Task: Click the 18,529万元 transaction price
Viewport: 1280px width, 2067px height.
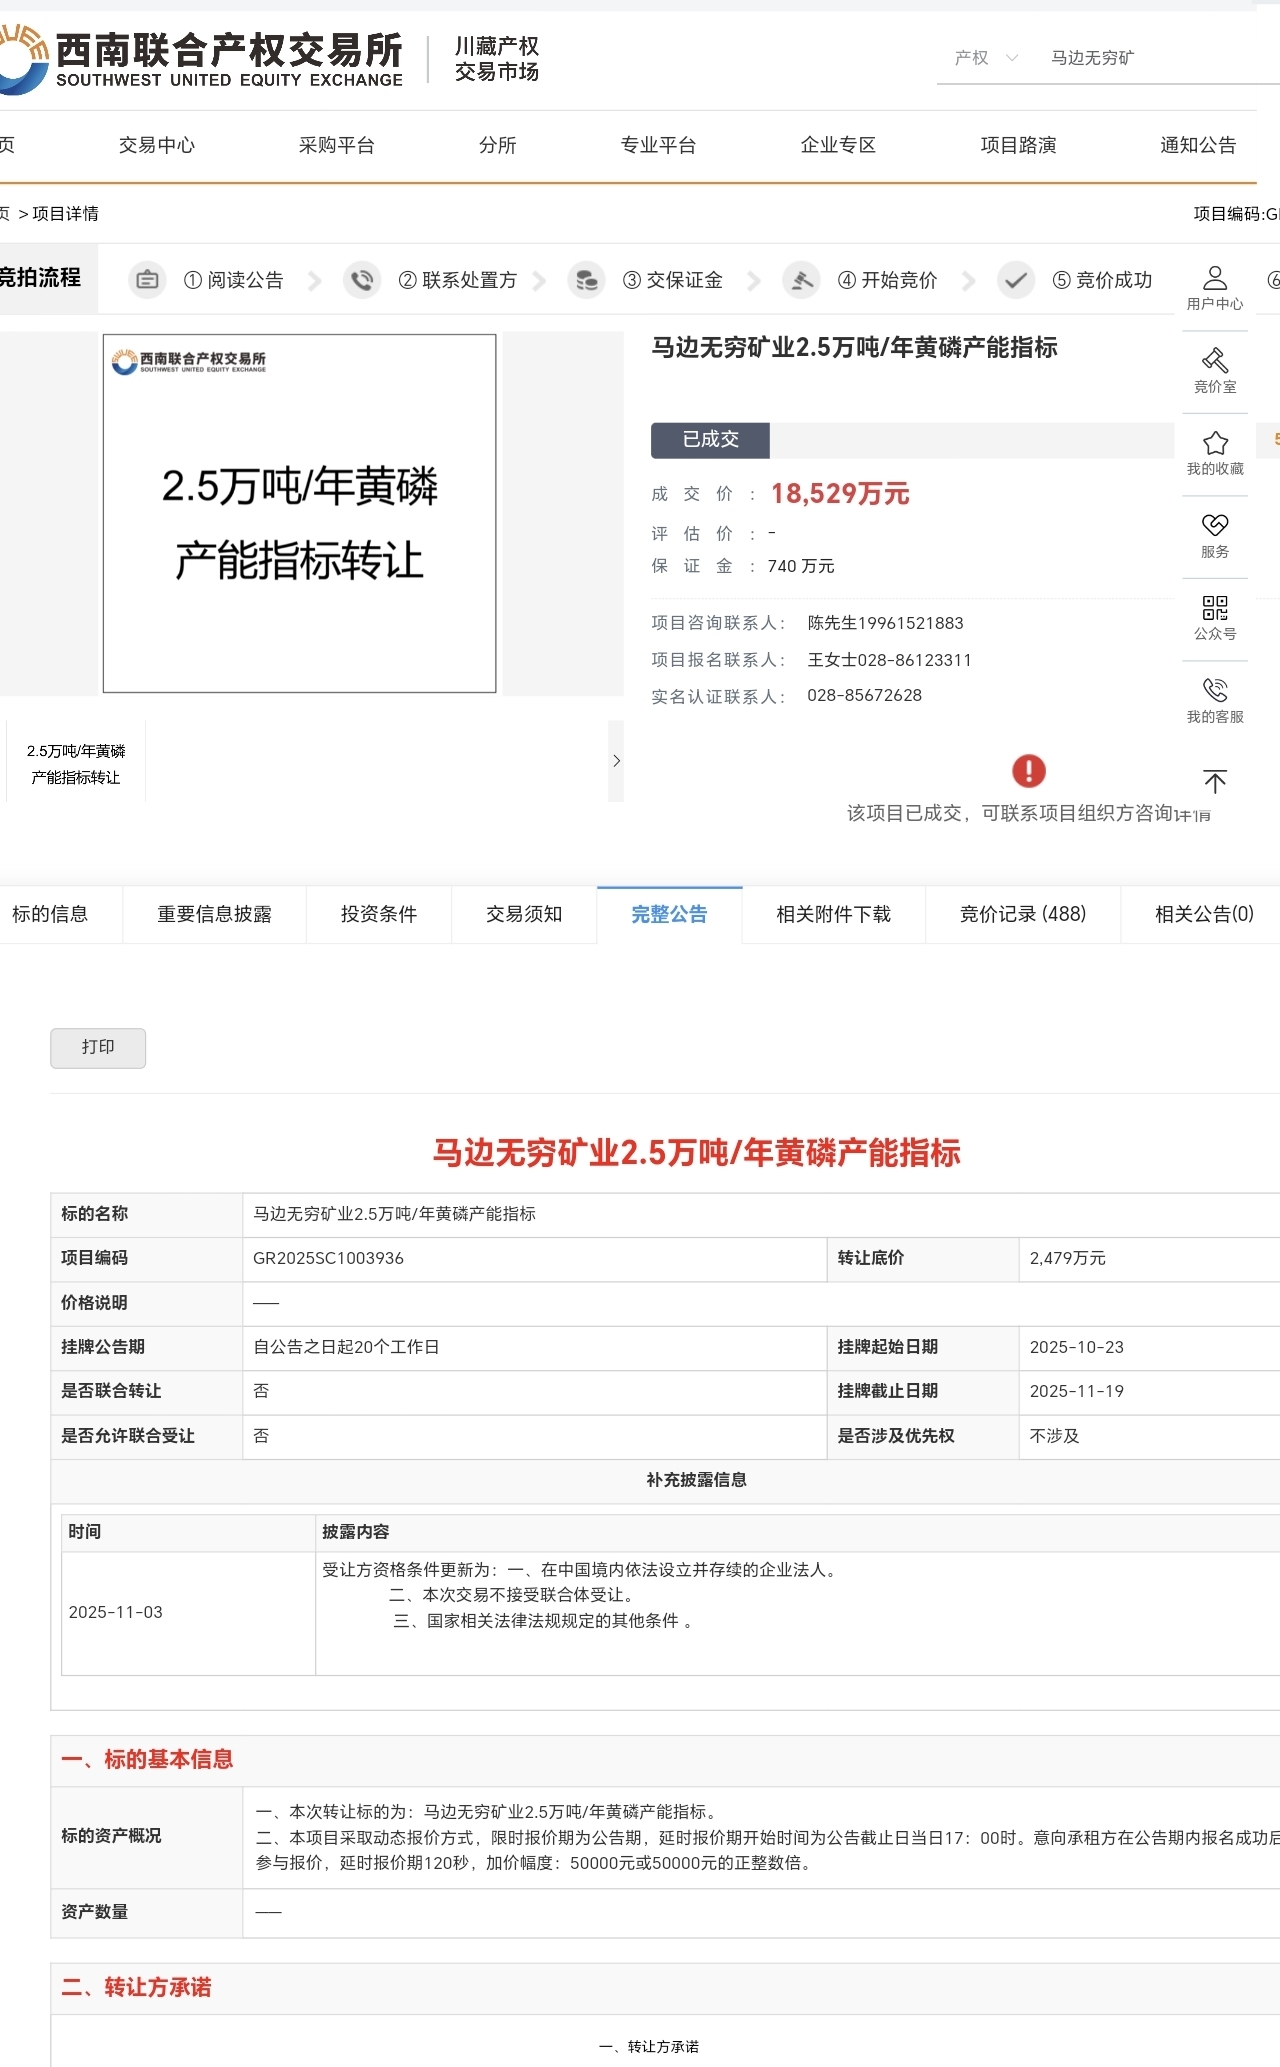Action: (840, 493)
